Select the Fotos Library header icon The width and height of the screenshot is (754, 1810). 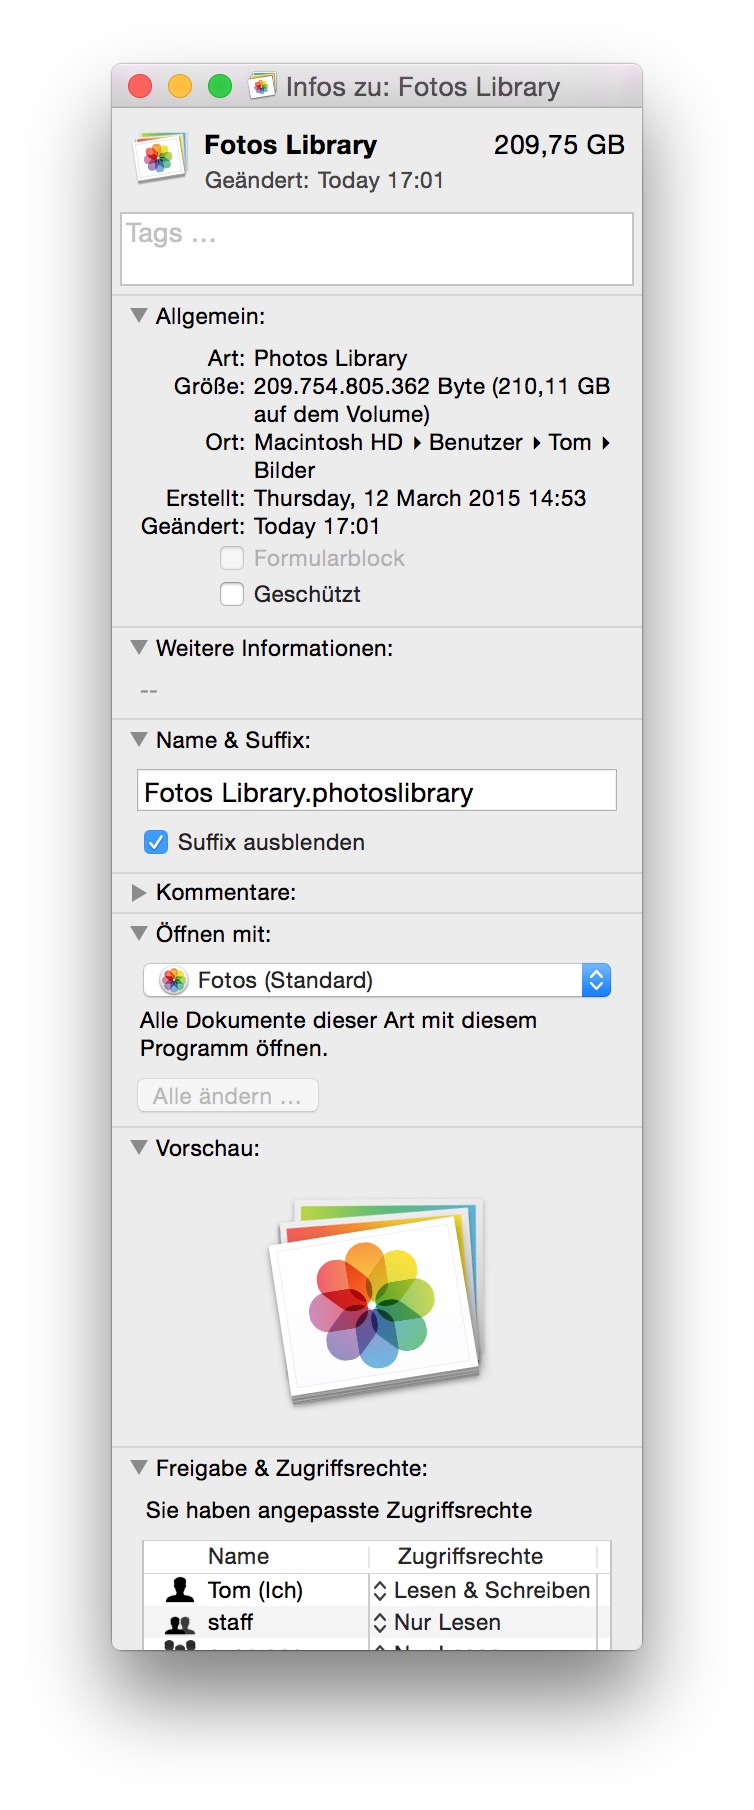pos(159,158)
